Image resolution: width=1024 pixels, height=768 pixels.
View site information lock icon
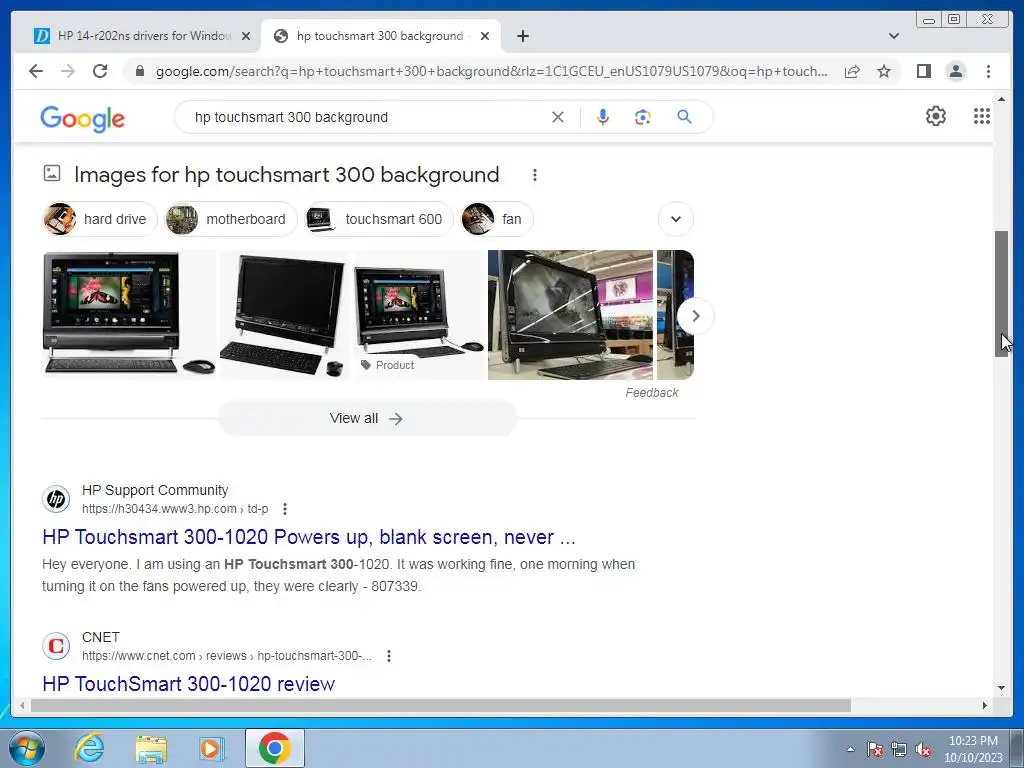(x=139, y=71)
